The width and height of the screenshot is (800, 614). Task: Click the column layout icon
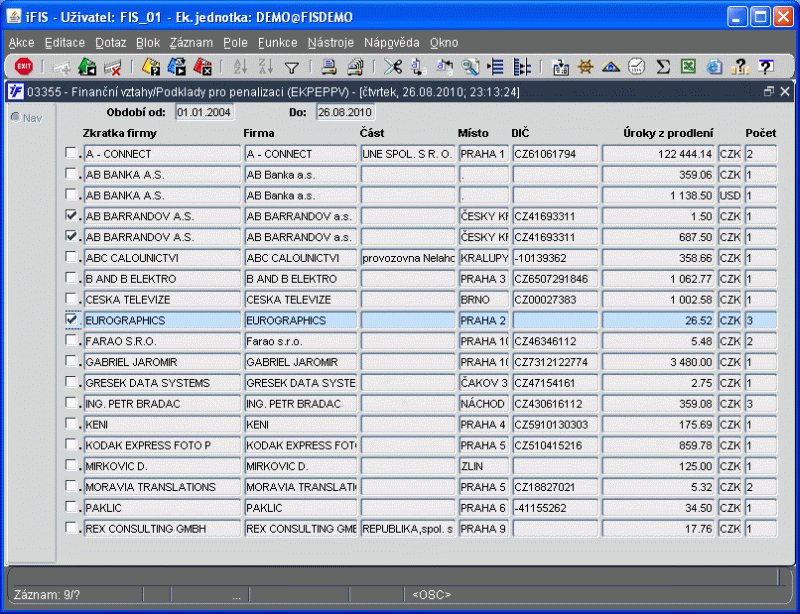click(521, 67)
